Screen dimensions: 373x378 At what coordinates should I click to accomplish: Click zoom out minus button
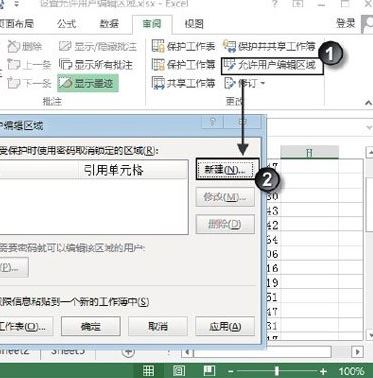231,371
